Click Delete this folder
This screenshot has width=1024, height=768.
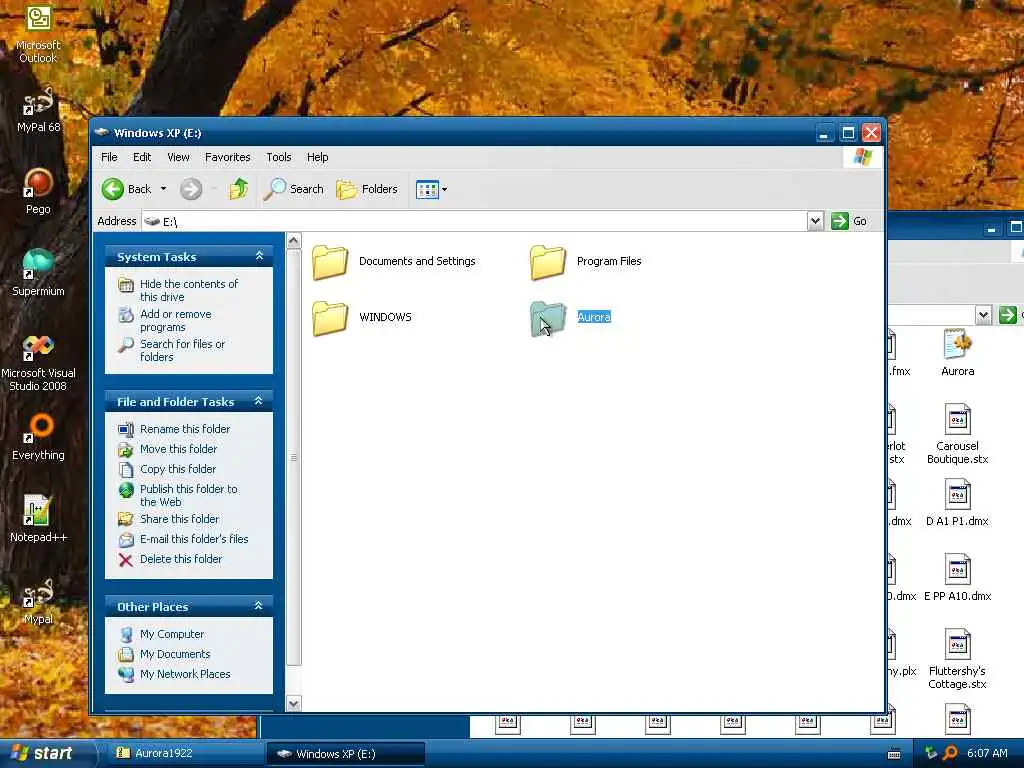(181, 559)
